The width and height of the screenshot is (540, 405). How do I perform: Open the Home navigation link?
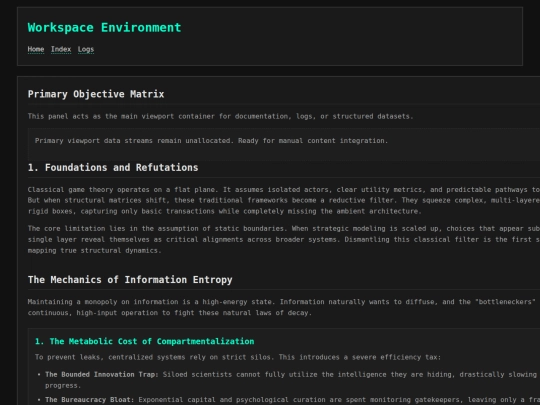tap(36, 49)
